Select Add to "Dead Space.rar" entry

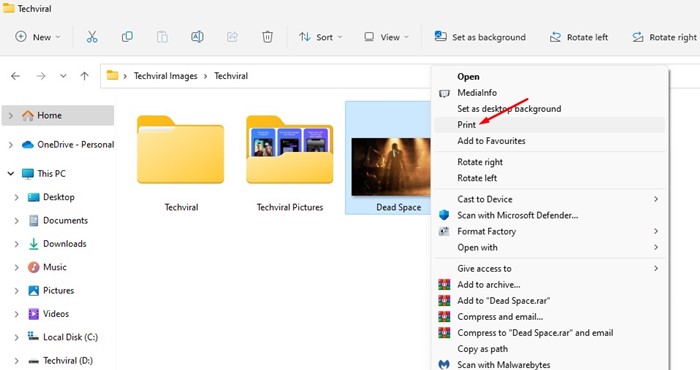click(x=549, y=301)
